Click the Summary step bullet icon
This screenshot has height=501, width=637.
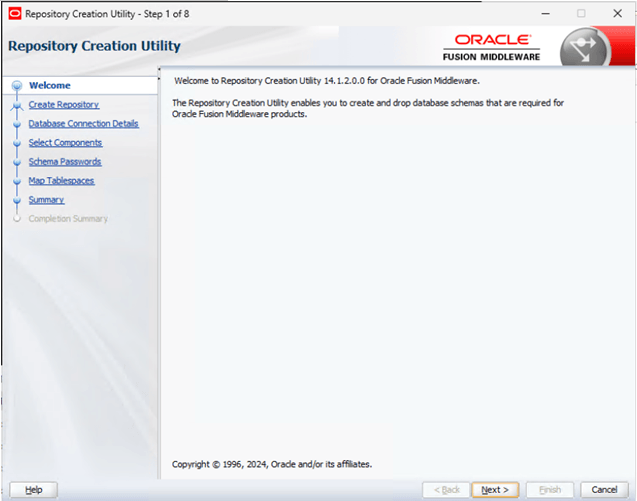(x=17, y=201)
